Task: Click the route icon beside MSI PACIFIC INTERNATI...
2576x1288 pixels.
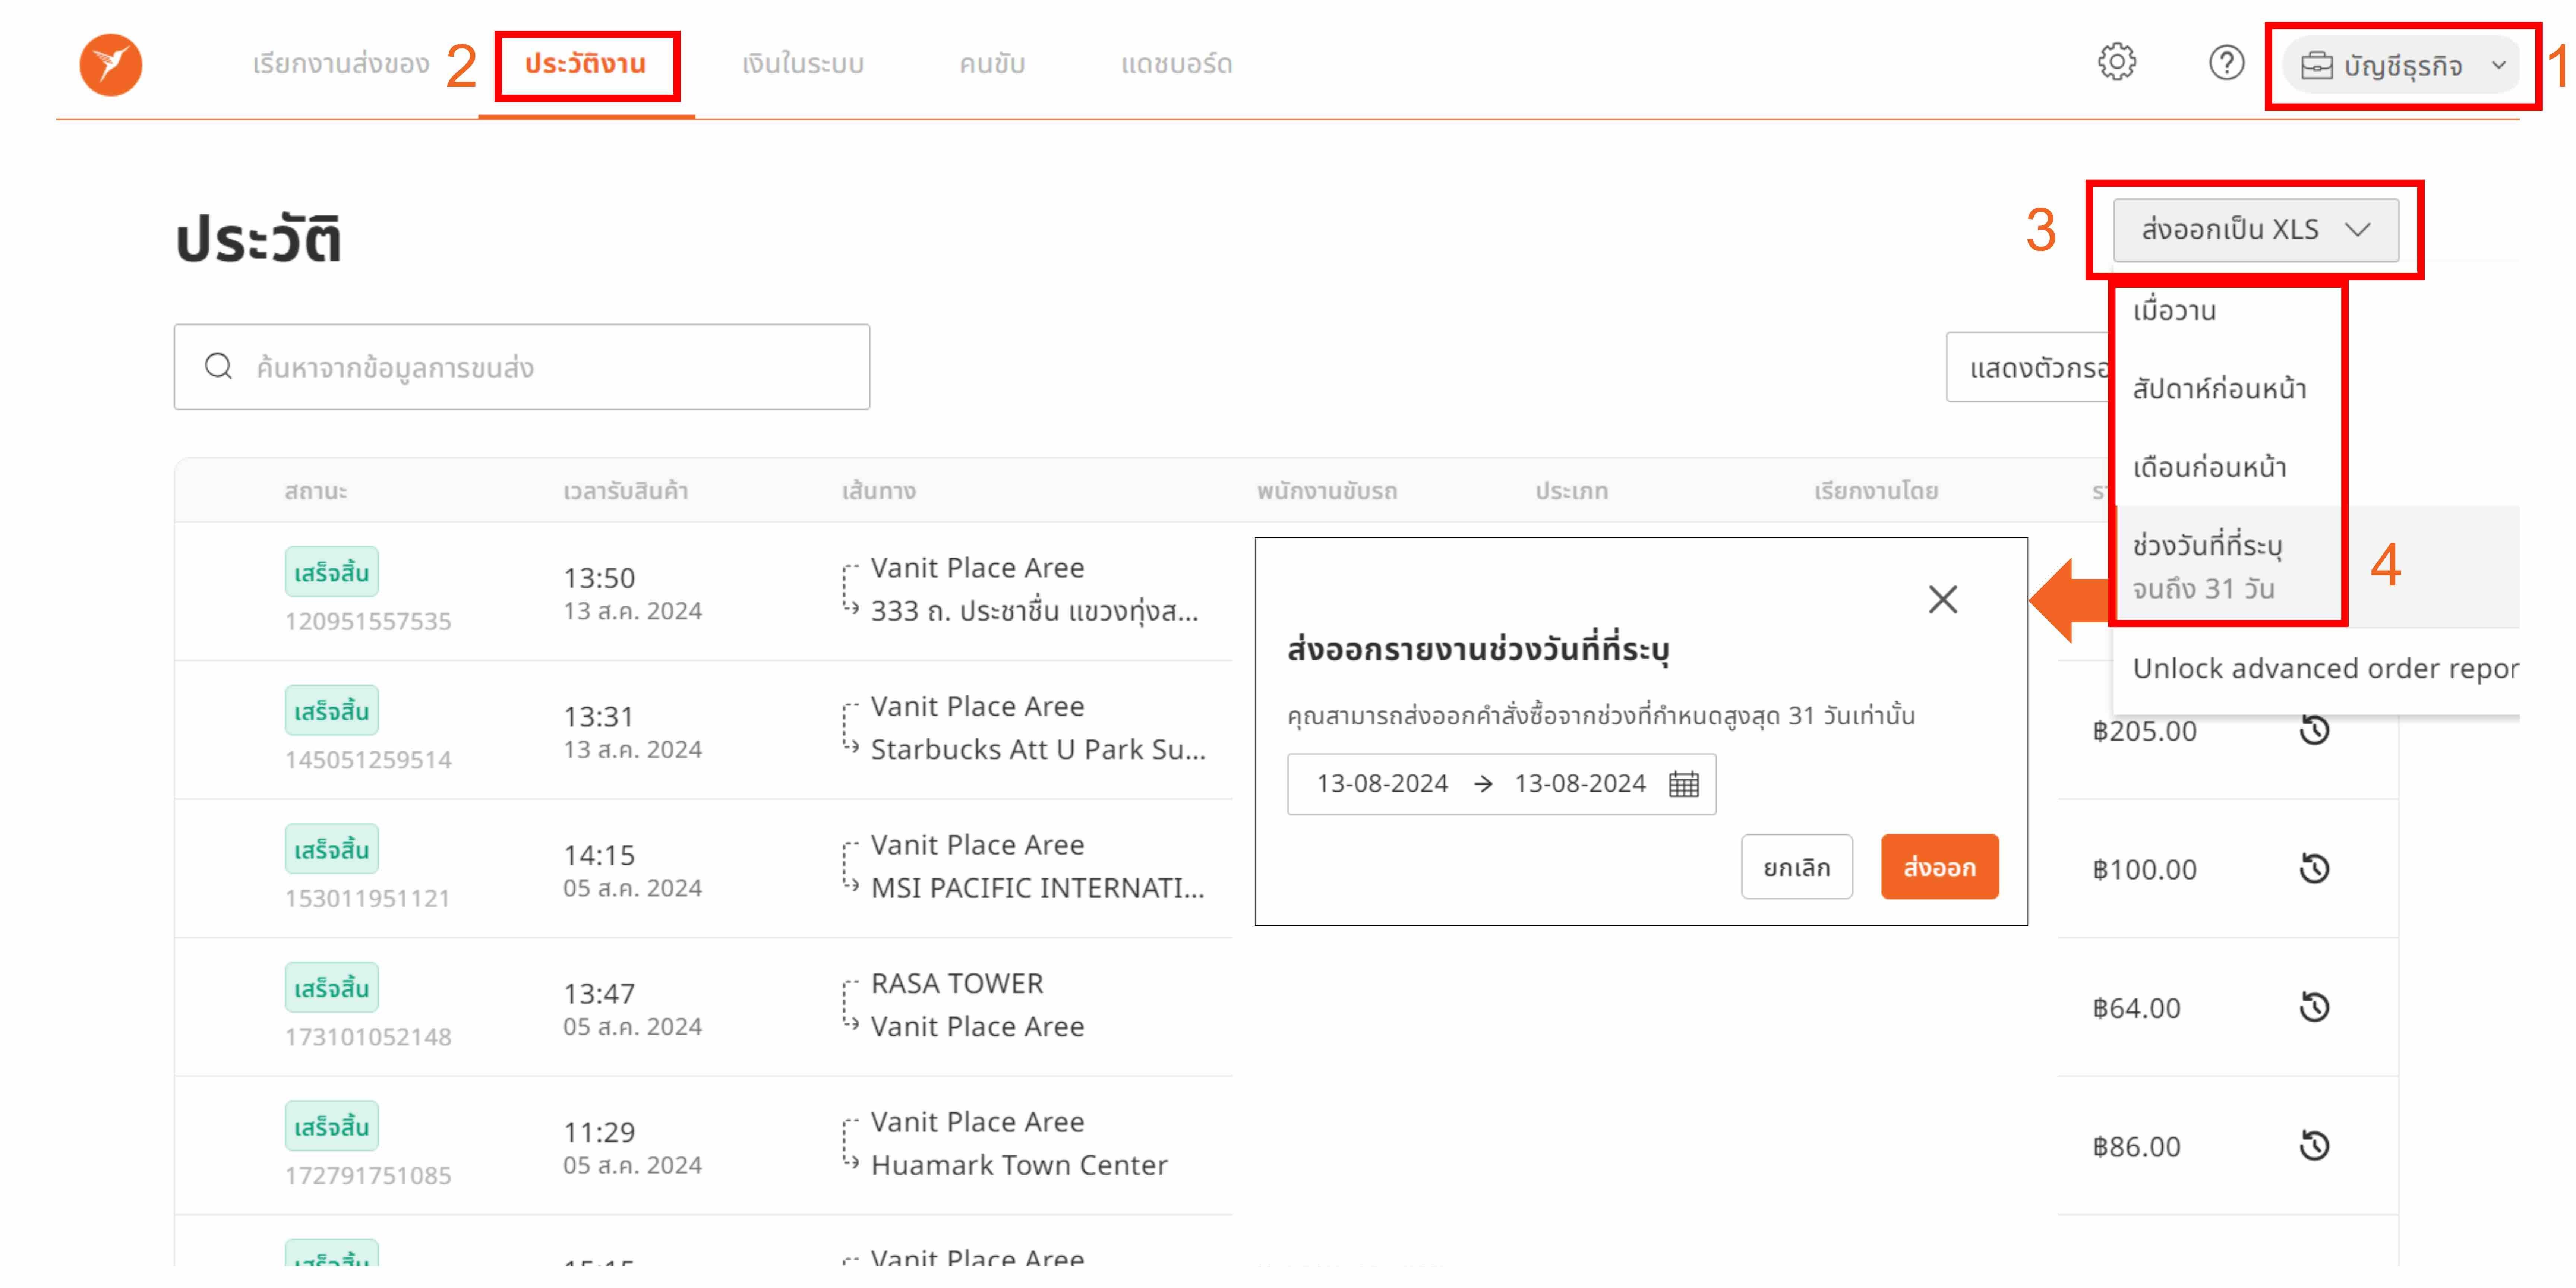Action: [850, 867]
